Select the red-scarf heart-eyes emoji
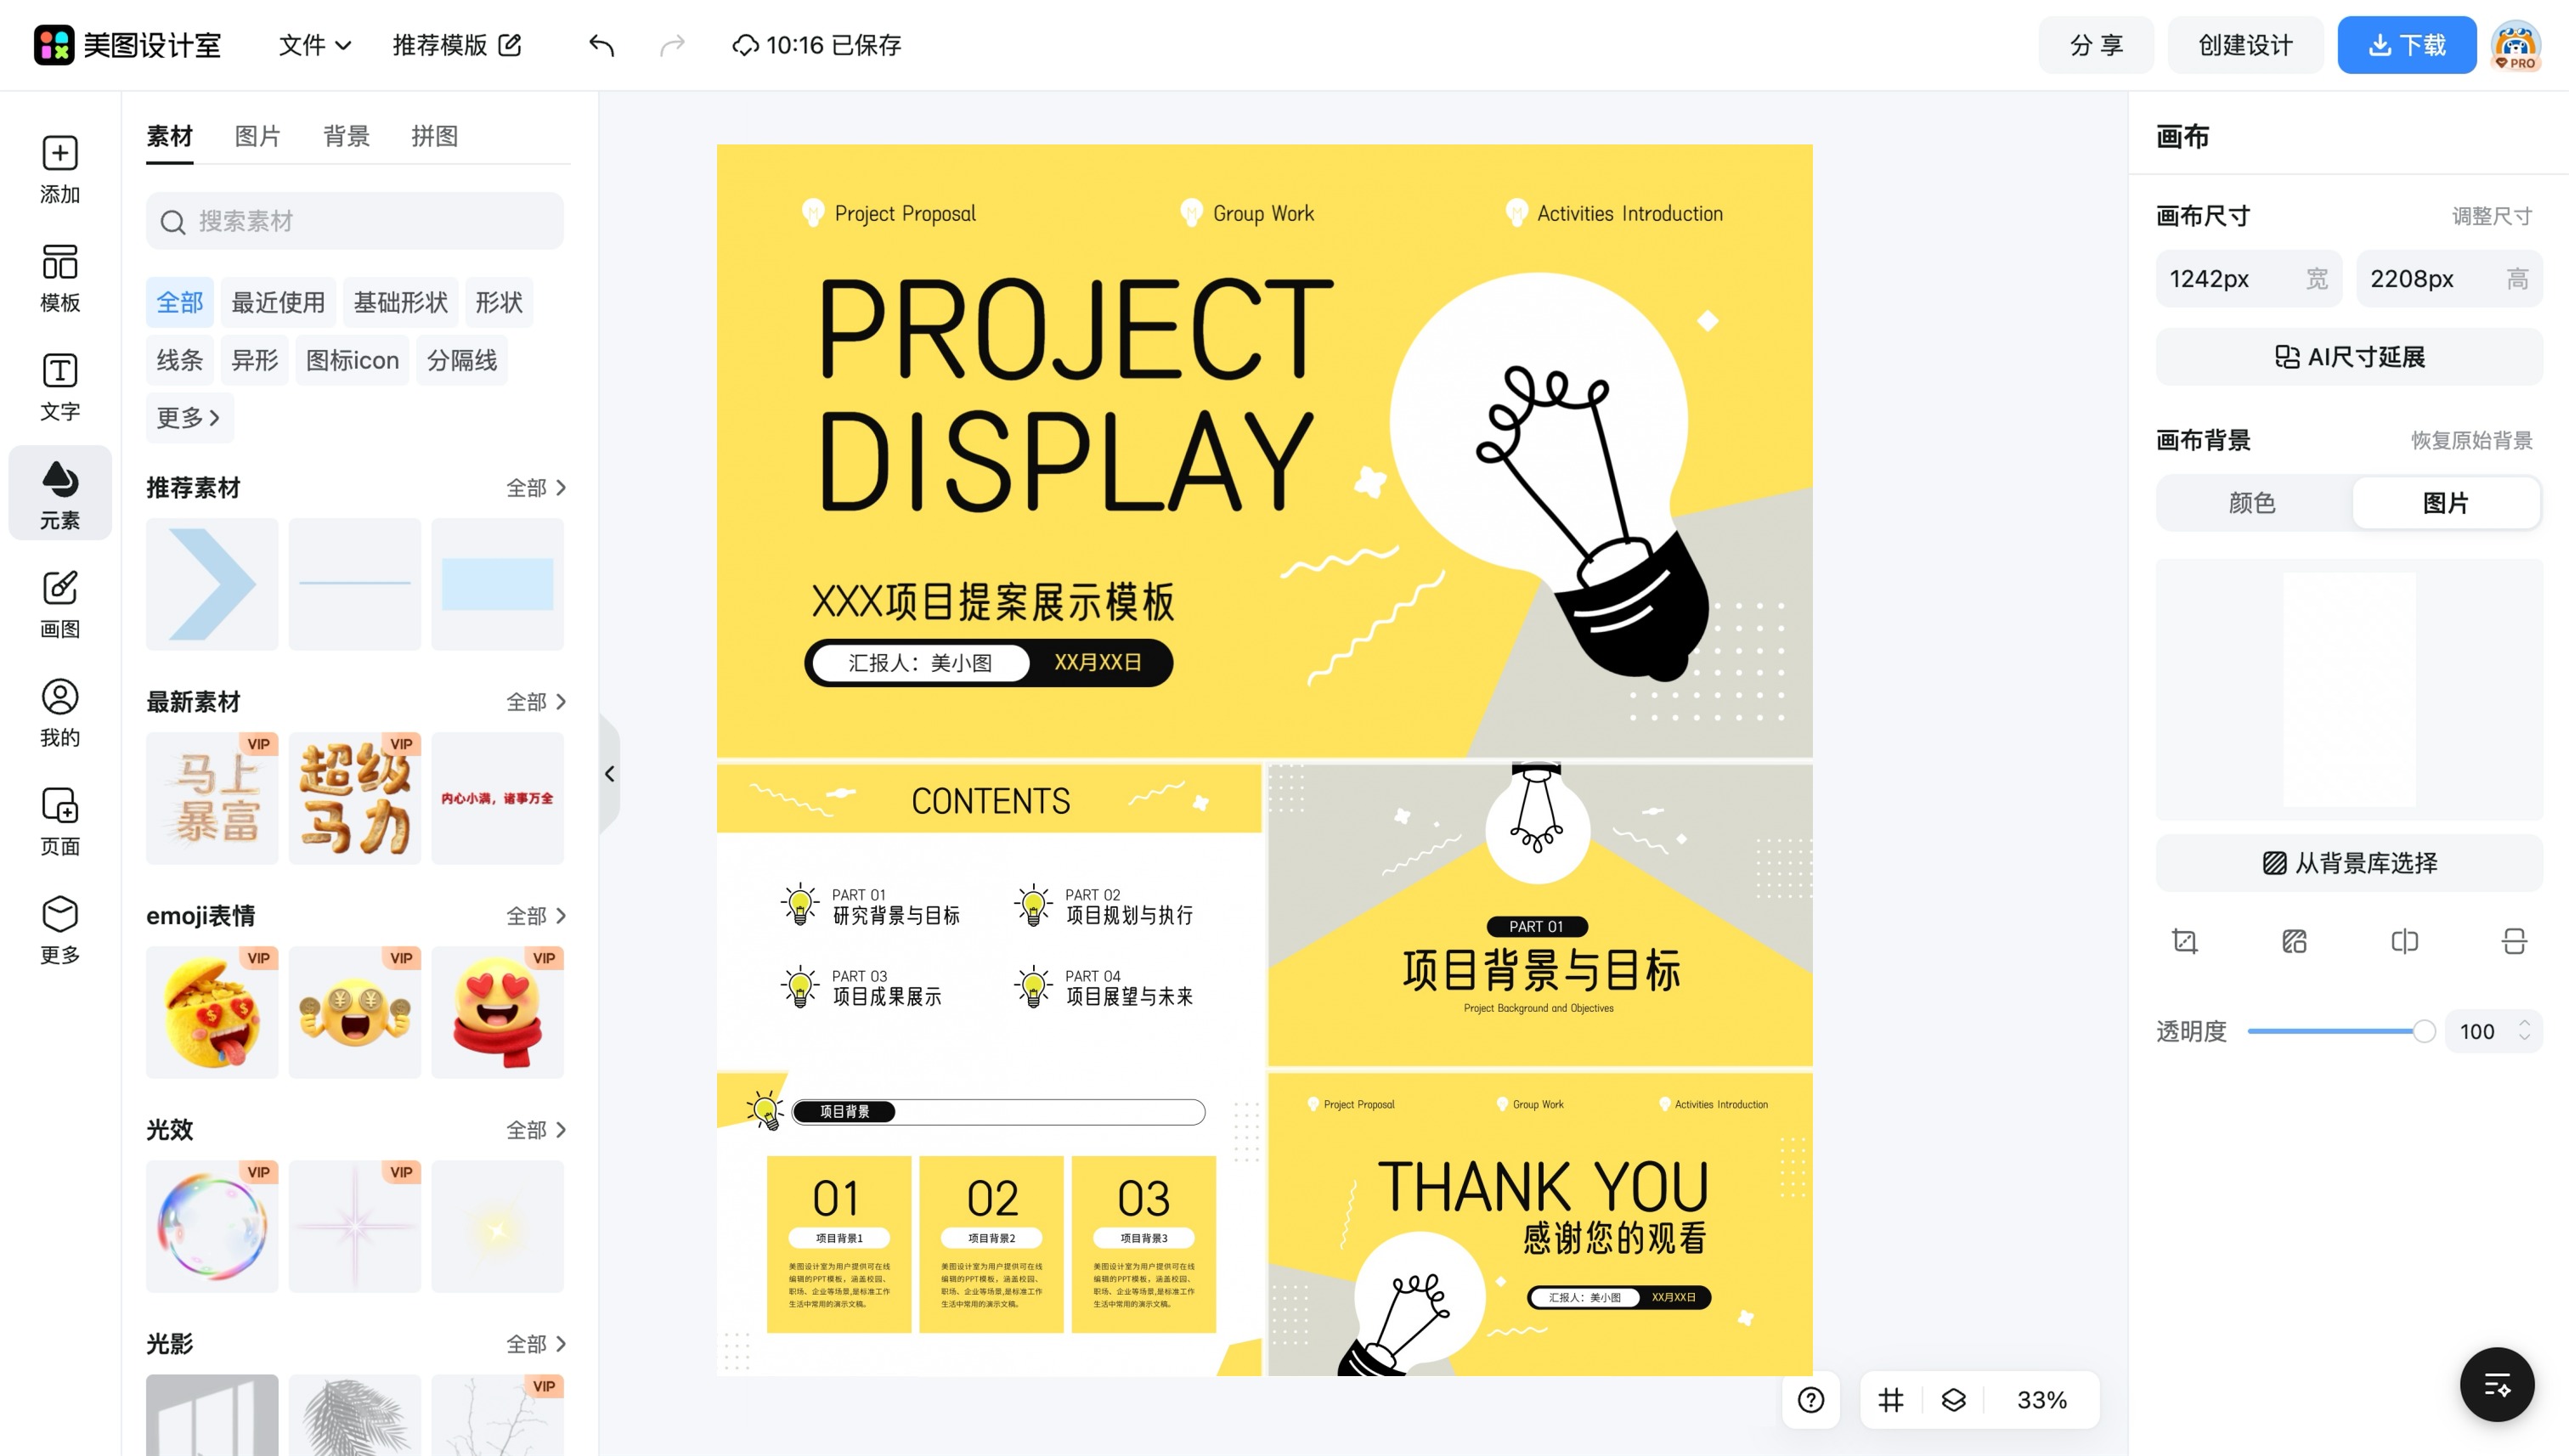Viewport: 2569px width, 1456px height. coord(498,1012)
